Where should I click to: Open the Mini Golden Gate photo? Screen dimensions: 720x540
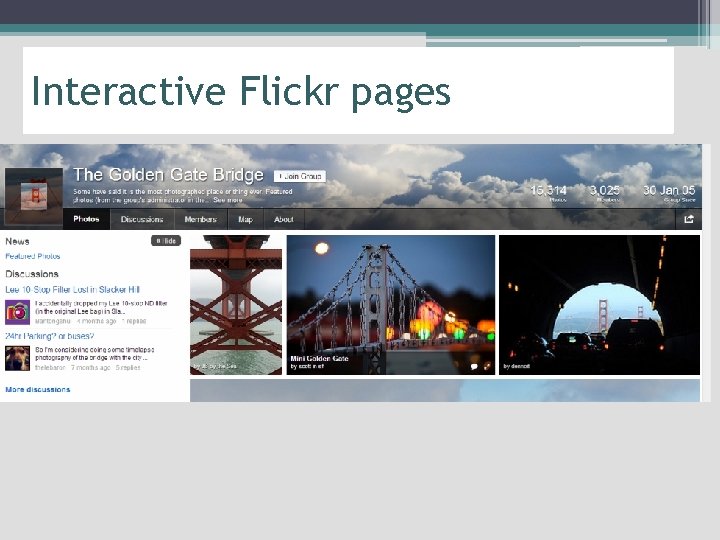(391, 305)
